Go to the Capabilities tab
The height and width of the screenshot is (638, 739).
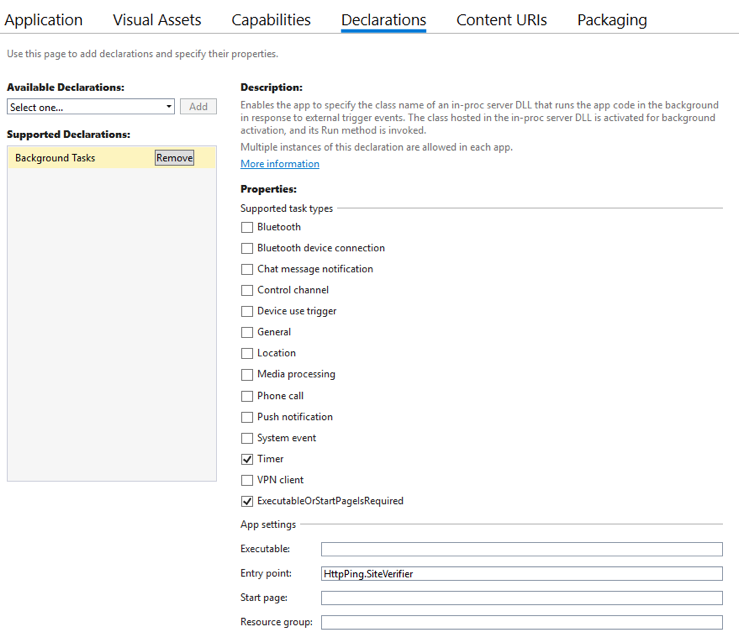coord(271,20)
